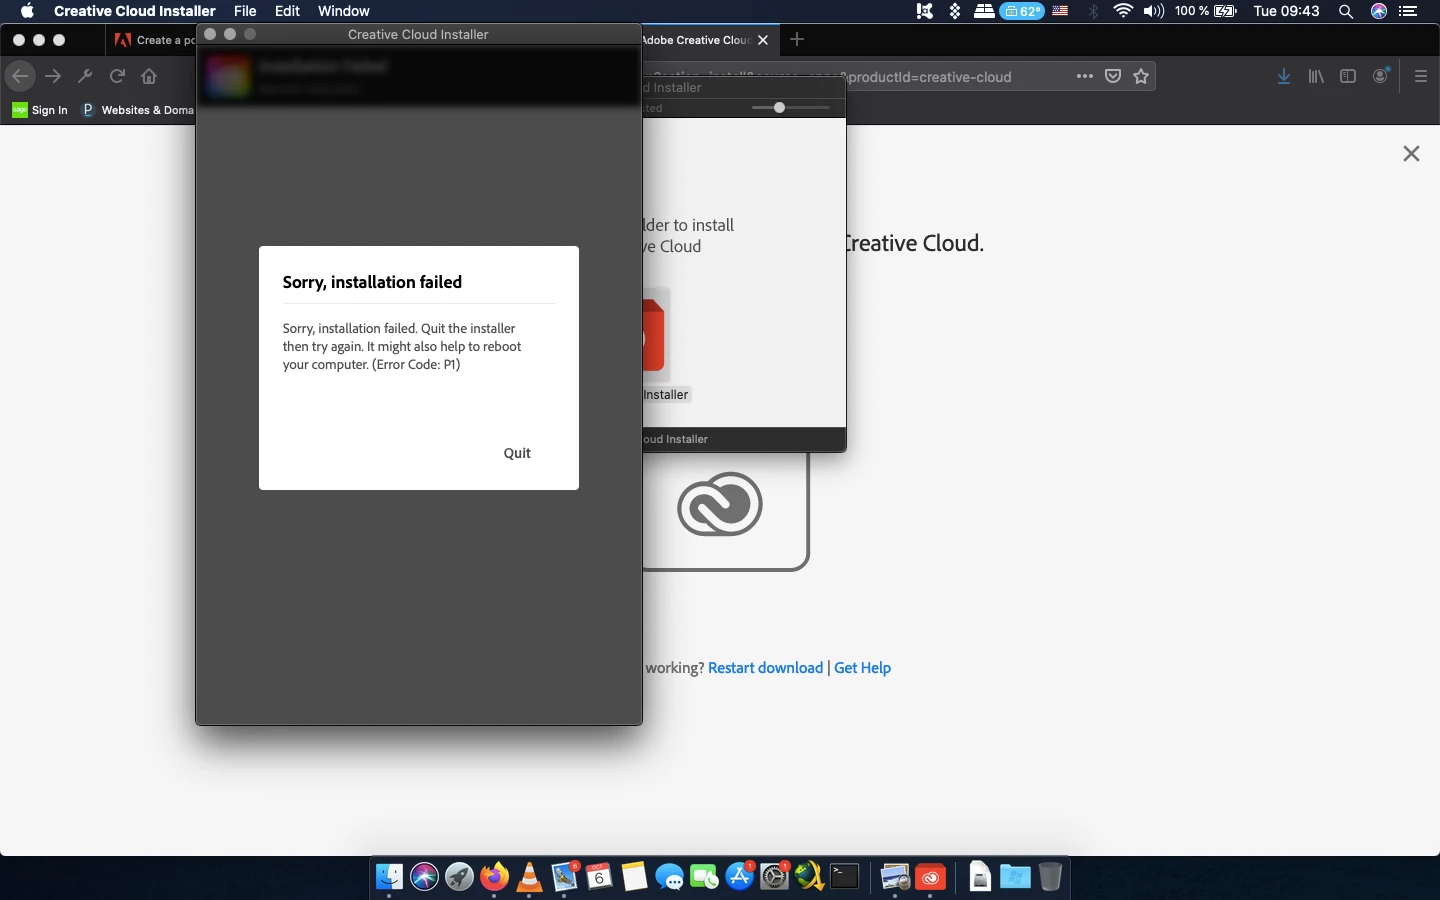Click Quit in the installation failed dialog

(x=517, y=453)
